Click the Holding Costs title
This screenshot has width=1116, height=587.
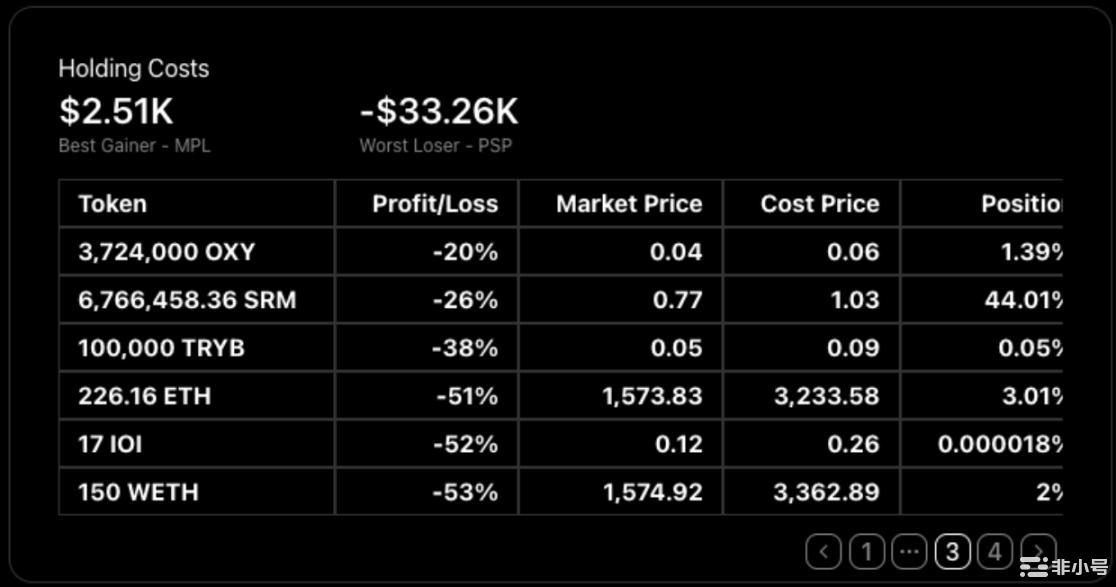pyautogui.click(x=133, y=69)
